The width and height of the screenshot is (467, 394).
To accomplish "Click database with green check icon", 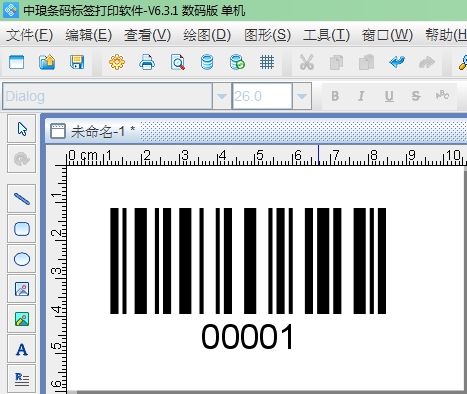I will (237, 62).
